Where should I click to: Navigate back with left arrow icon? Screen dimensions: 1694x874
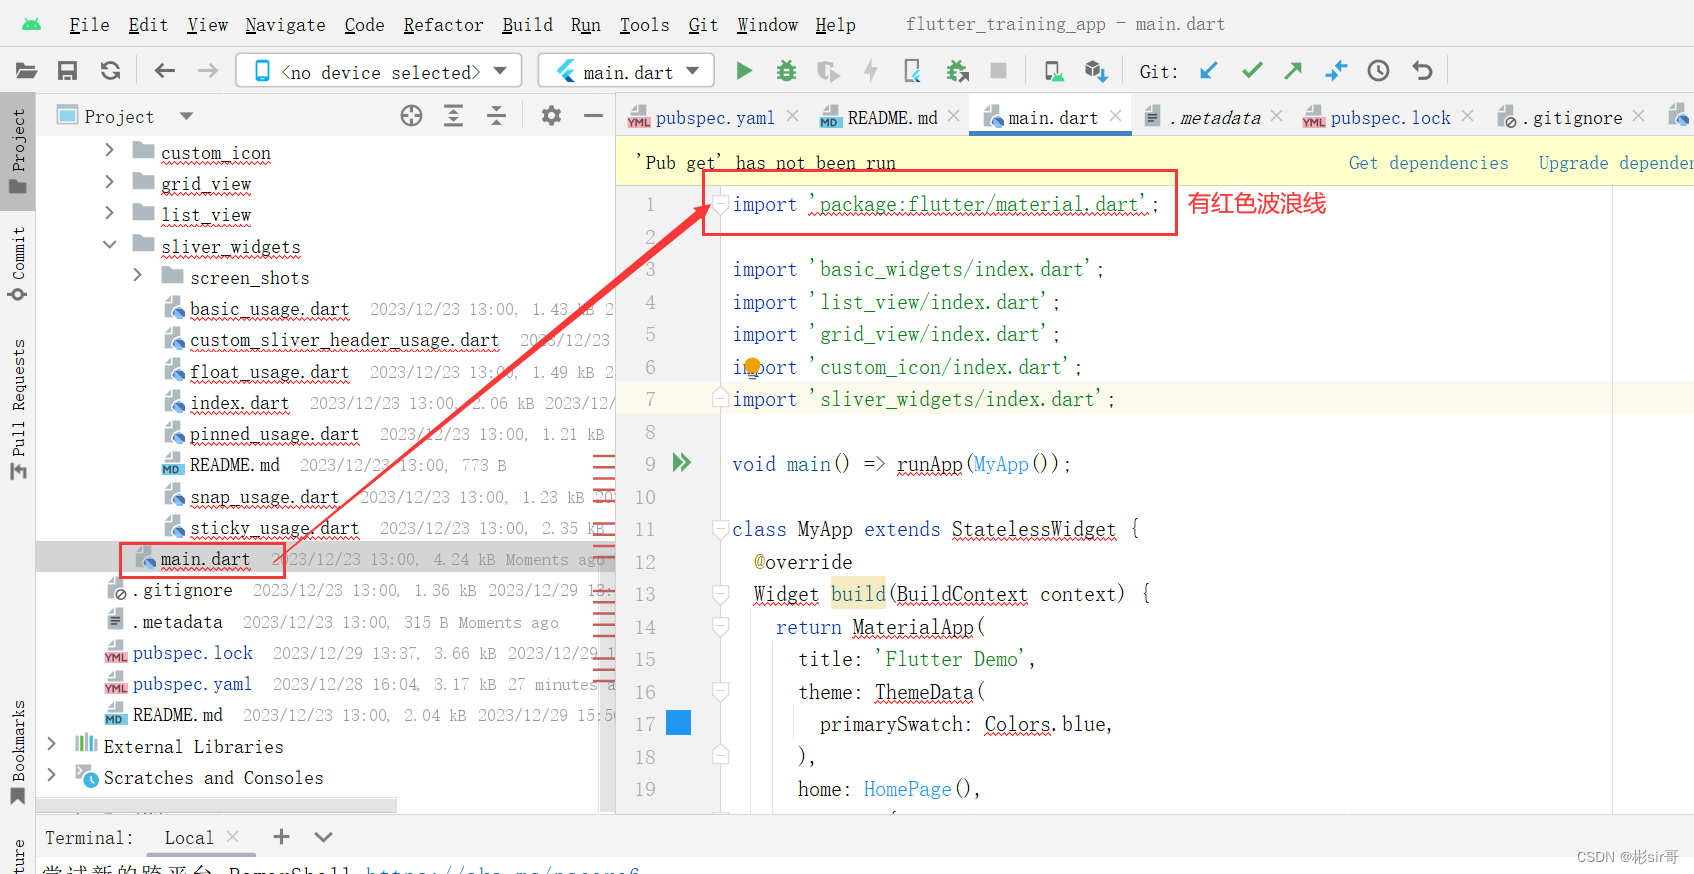pyautogui.click(x=165, y=71)
